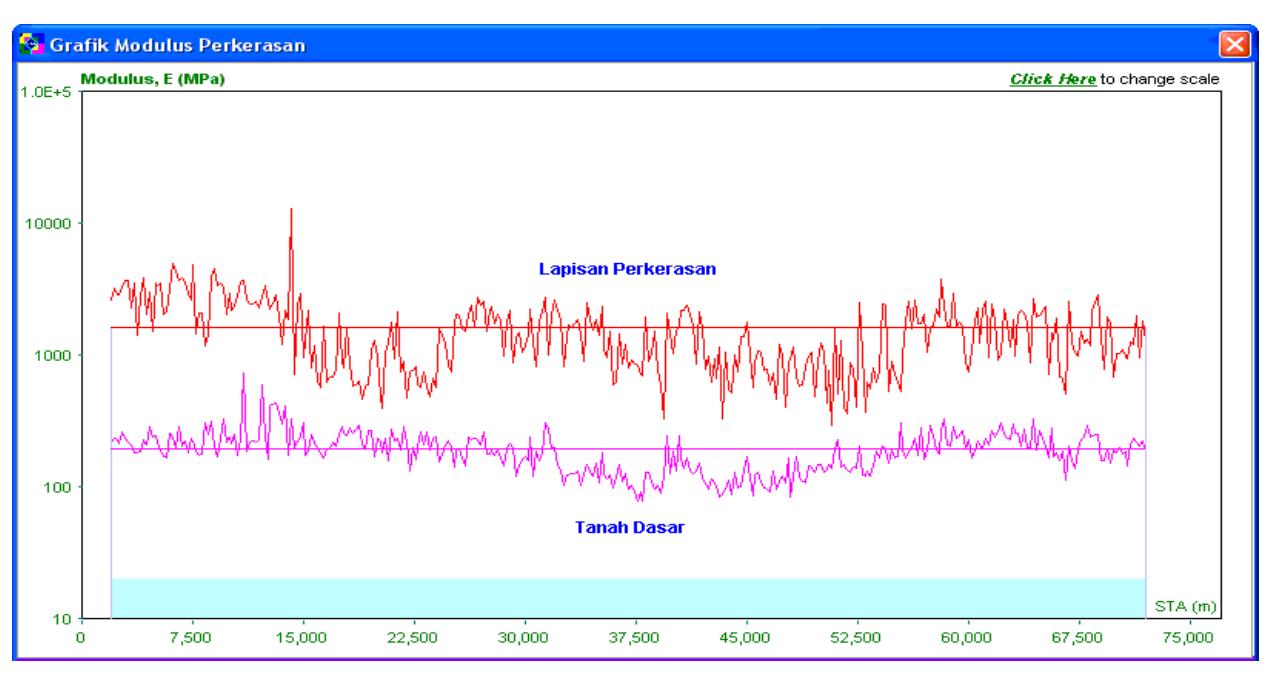Screen dimensions: 1271x678
Task: Click the STA (m) axis label
Action: pos(1185,605)
